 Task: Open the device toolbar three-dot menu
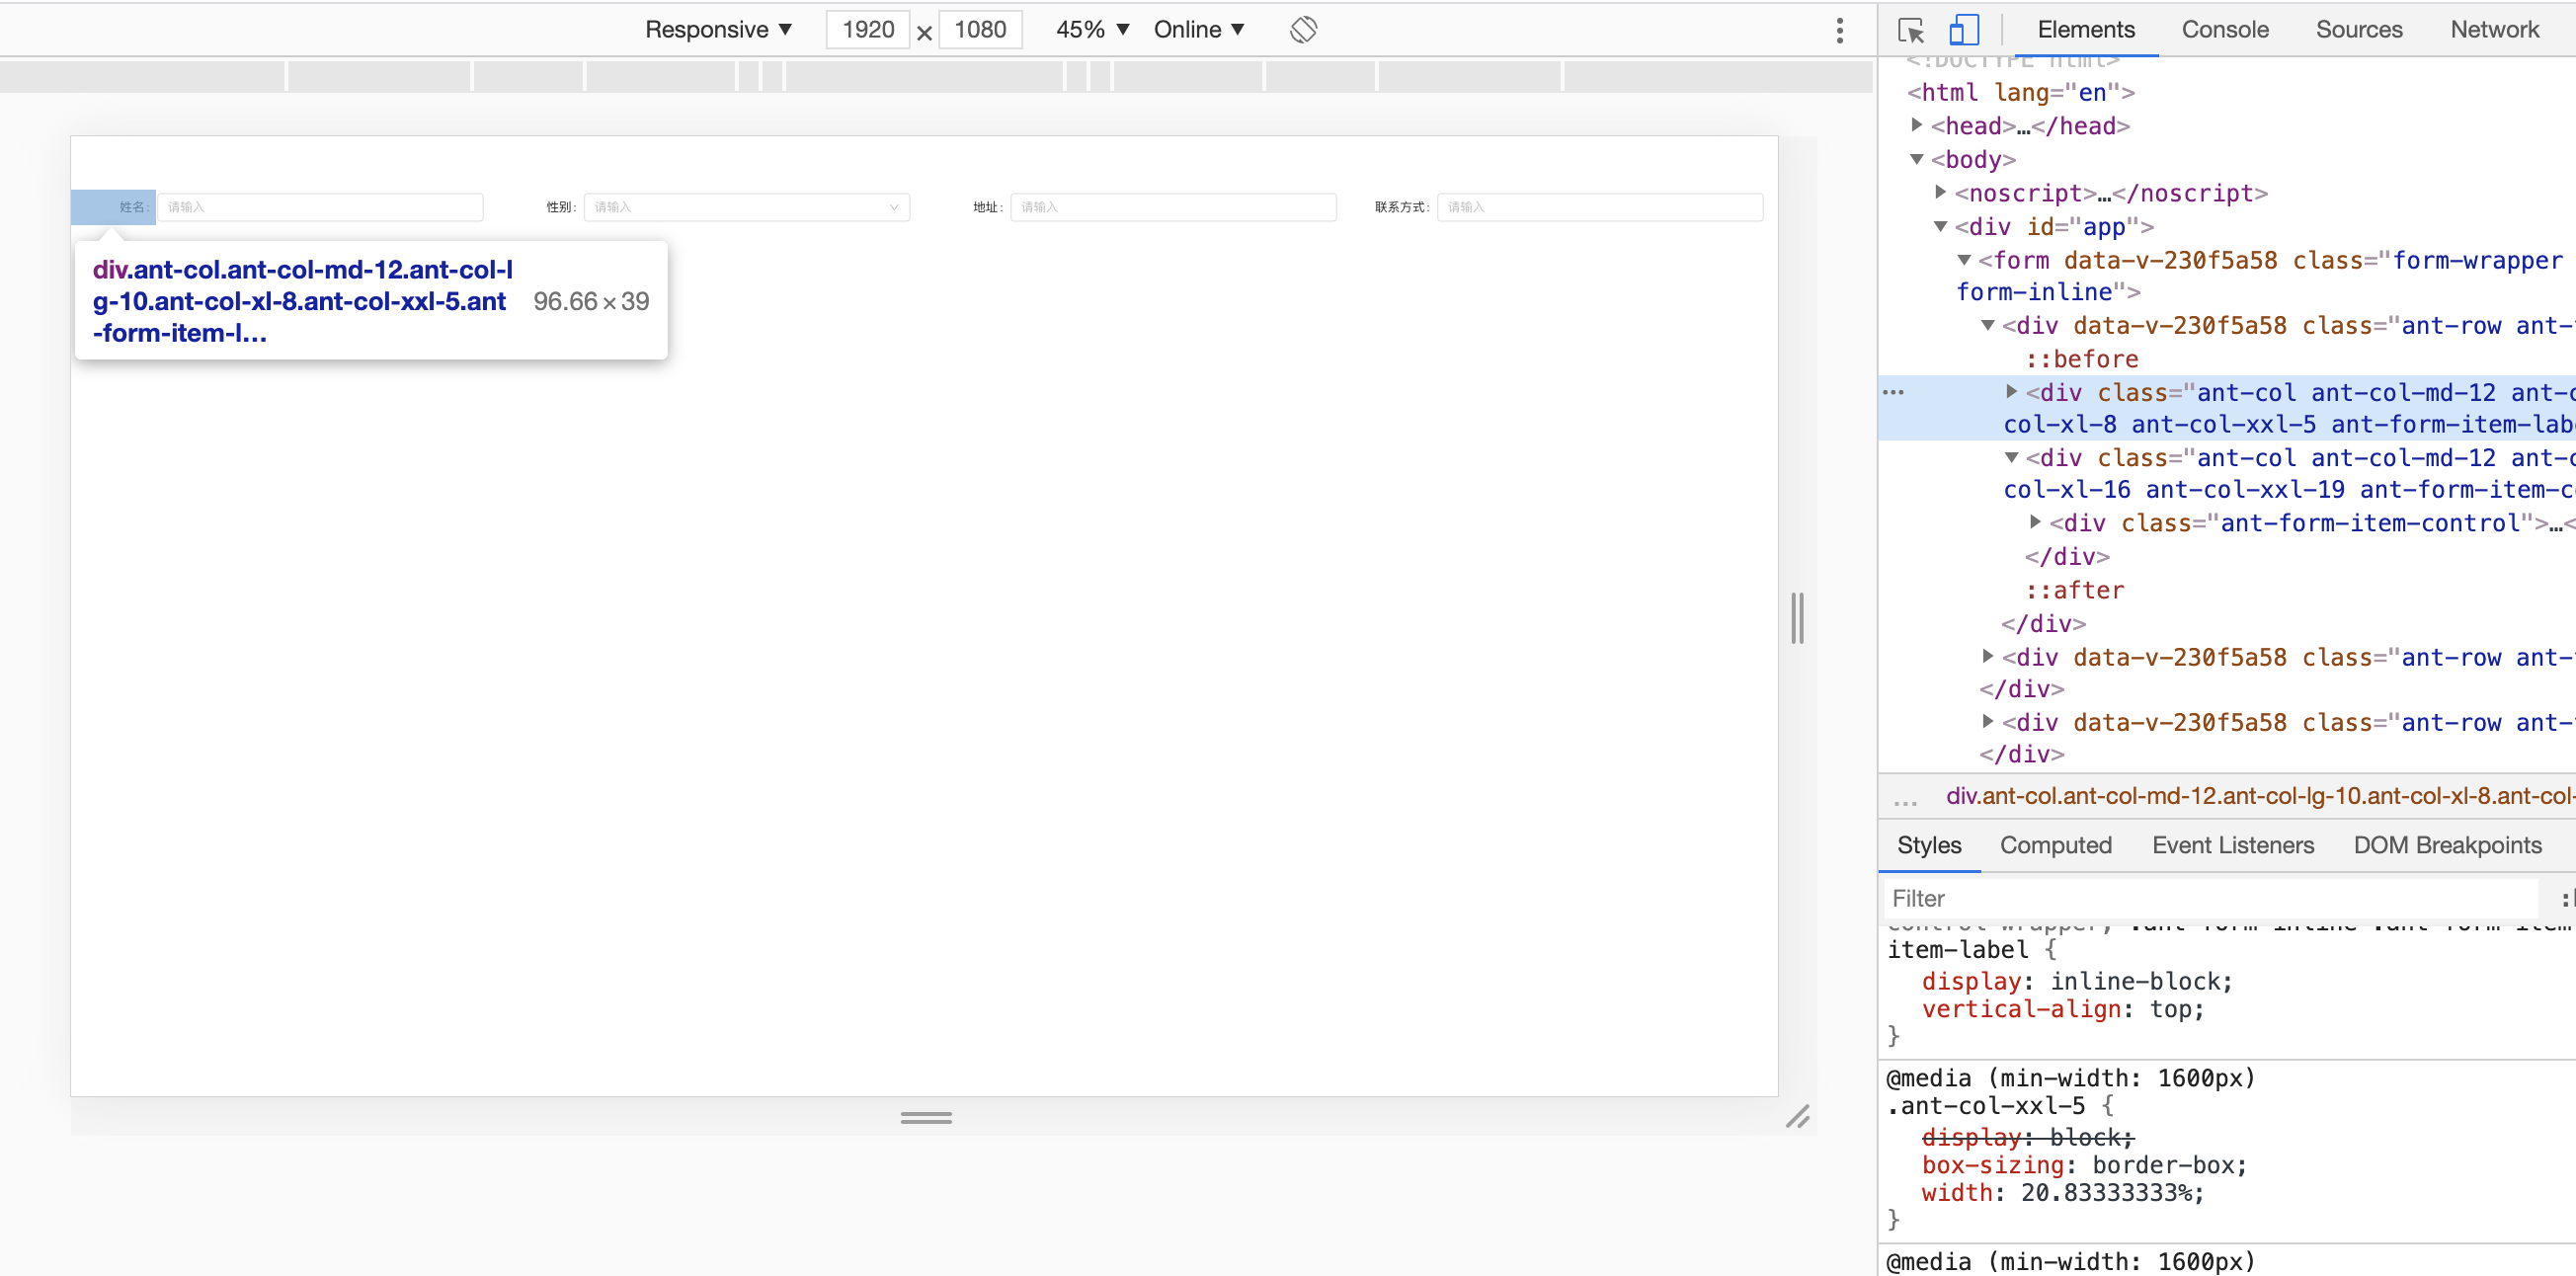(x=1839, y=30)
